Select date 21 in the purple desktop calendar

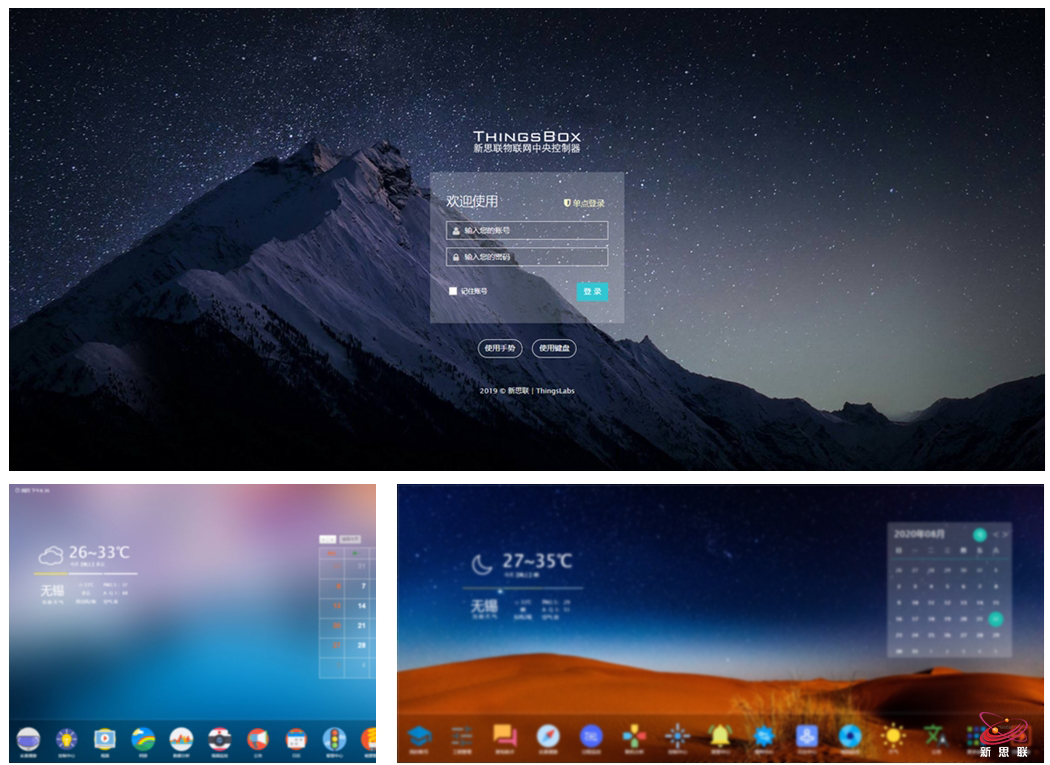(362, 626)
